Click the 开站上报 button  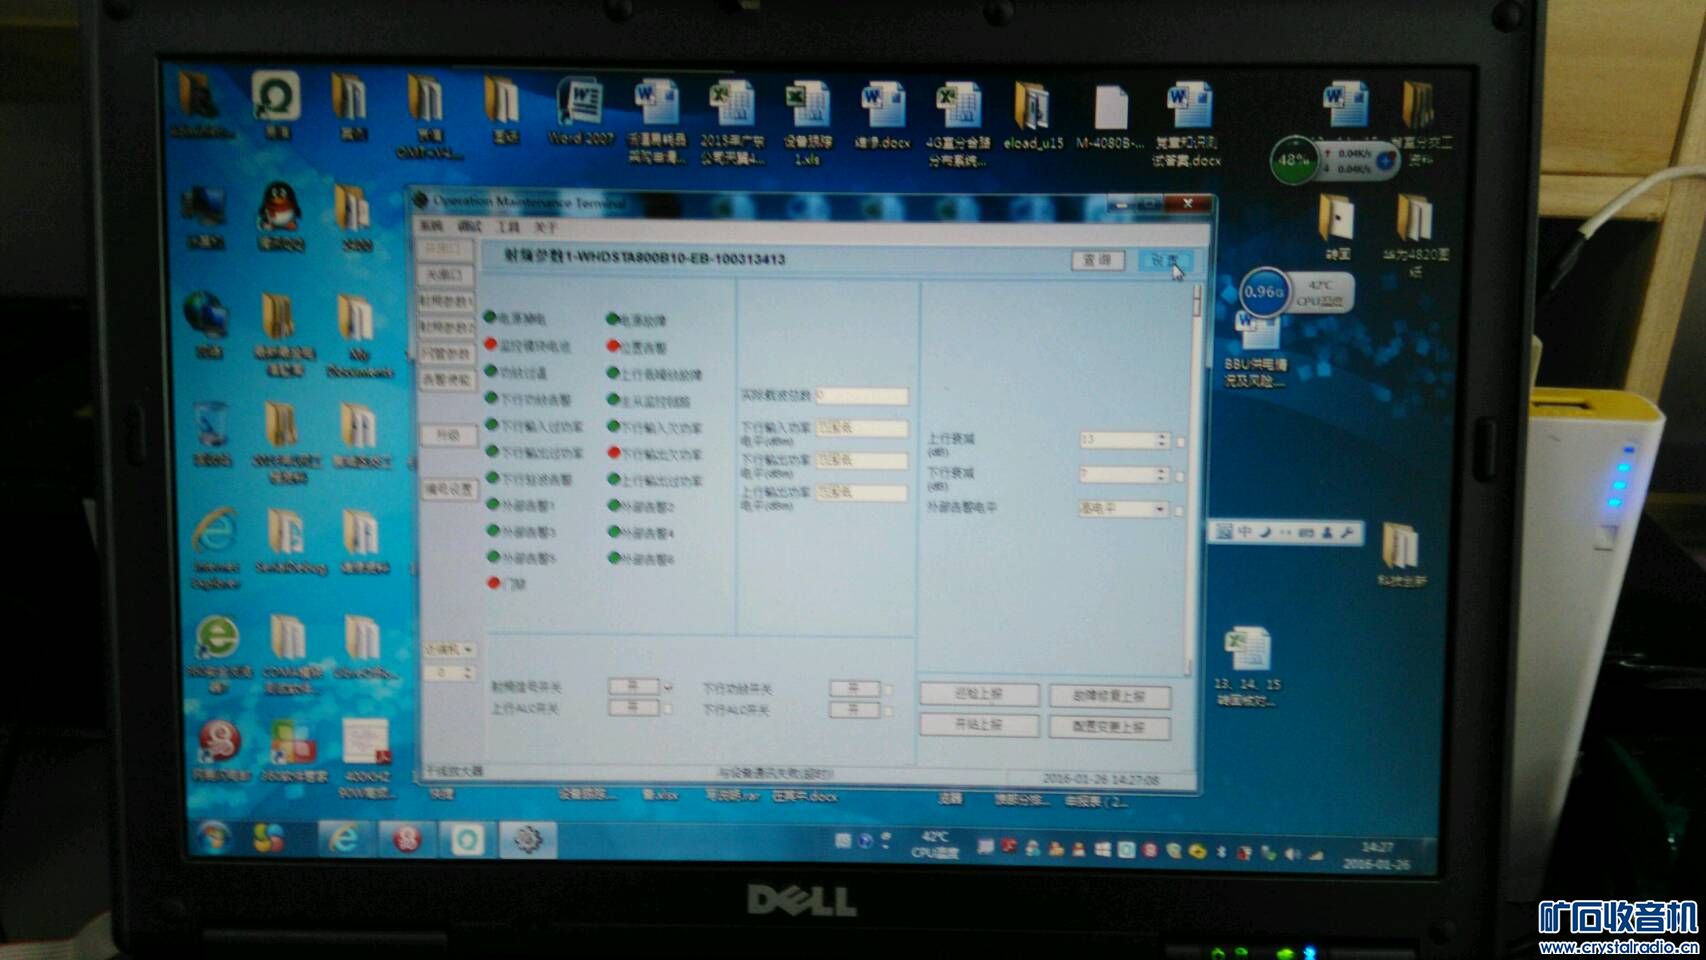point(979,724)
